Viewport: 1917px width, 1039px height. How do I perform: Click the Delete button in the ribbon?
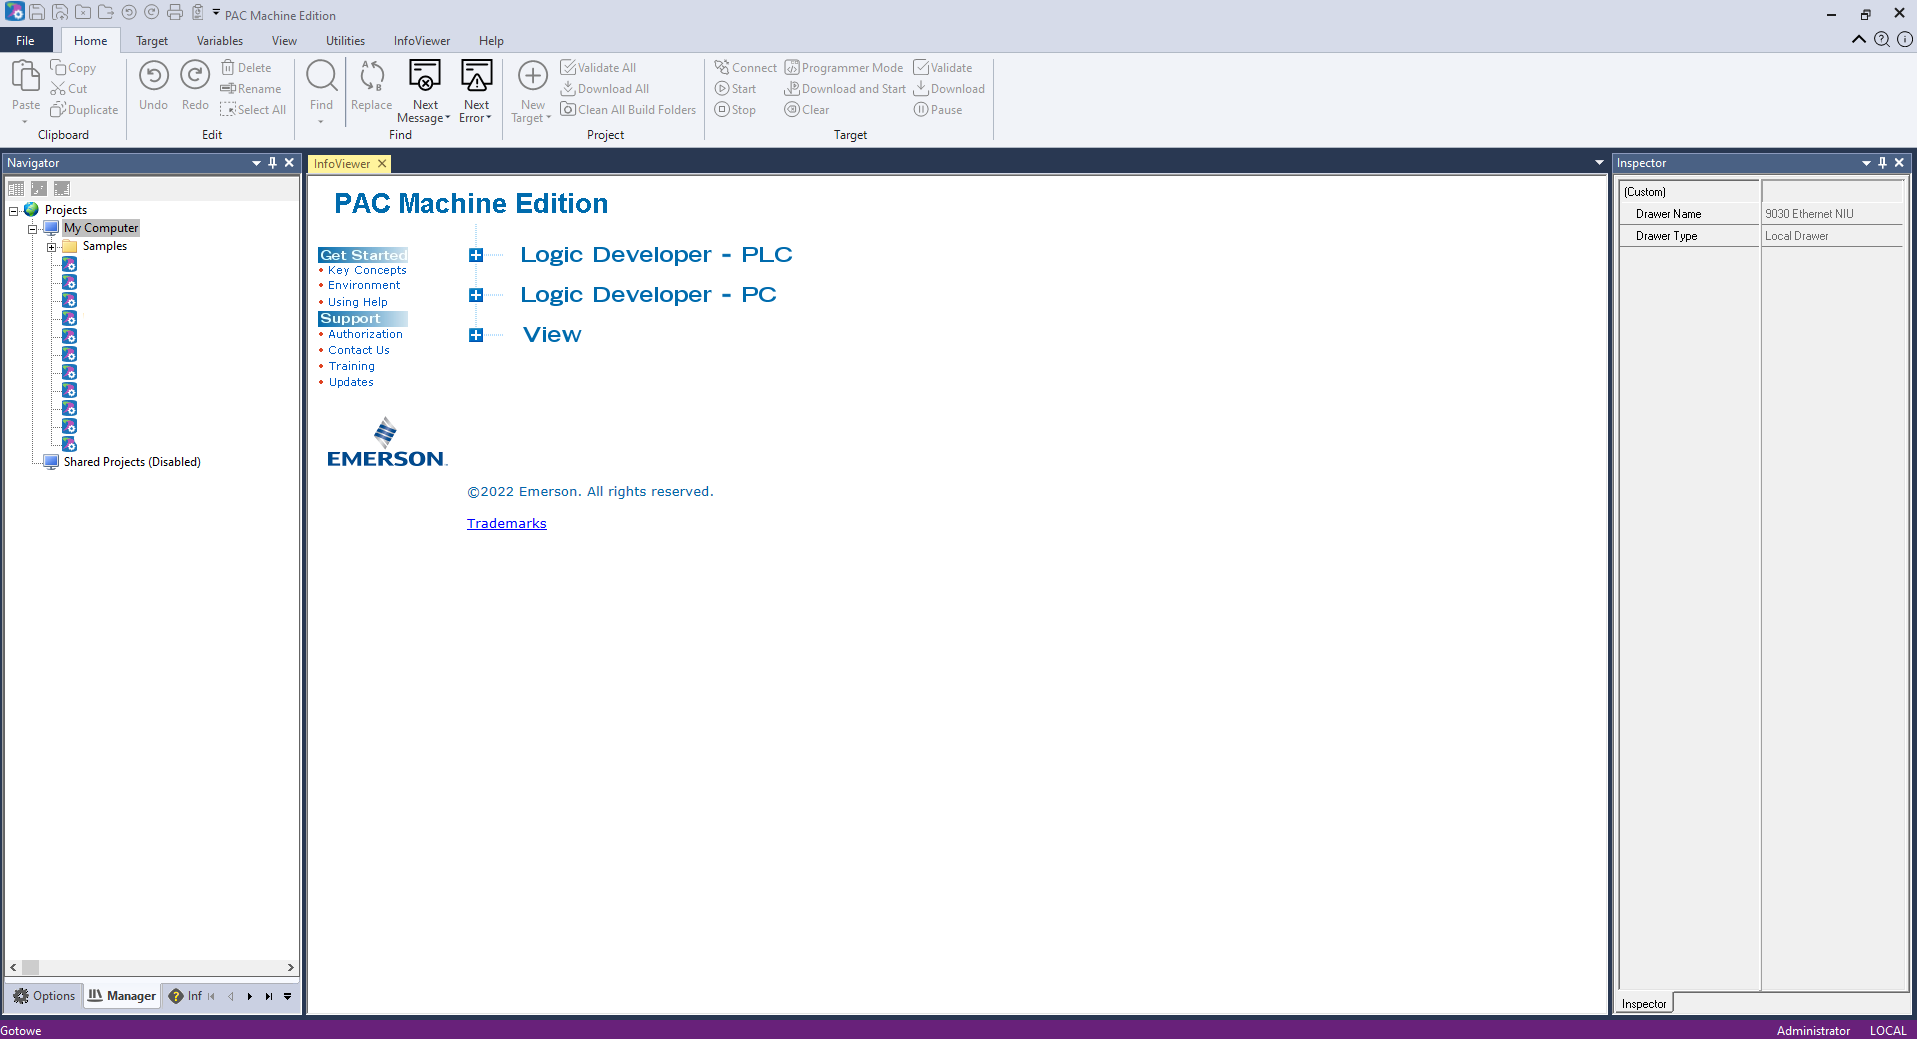point(246,68)
